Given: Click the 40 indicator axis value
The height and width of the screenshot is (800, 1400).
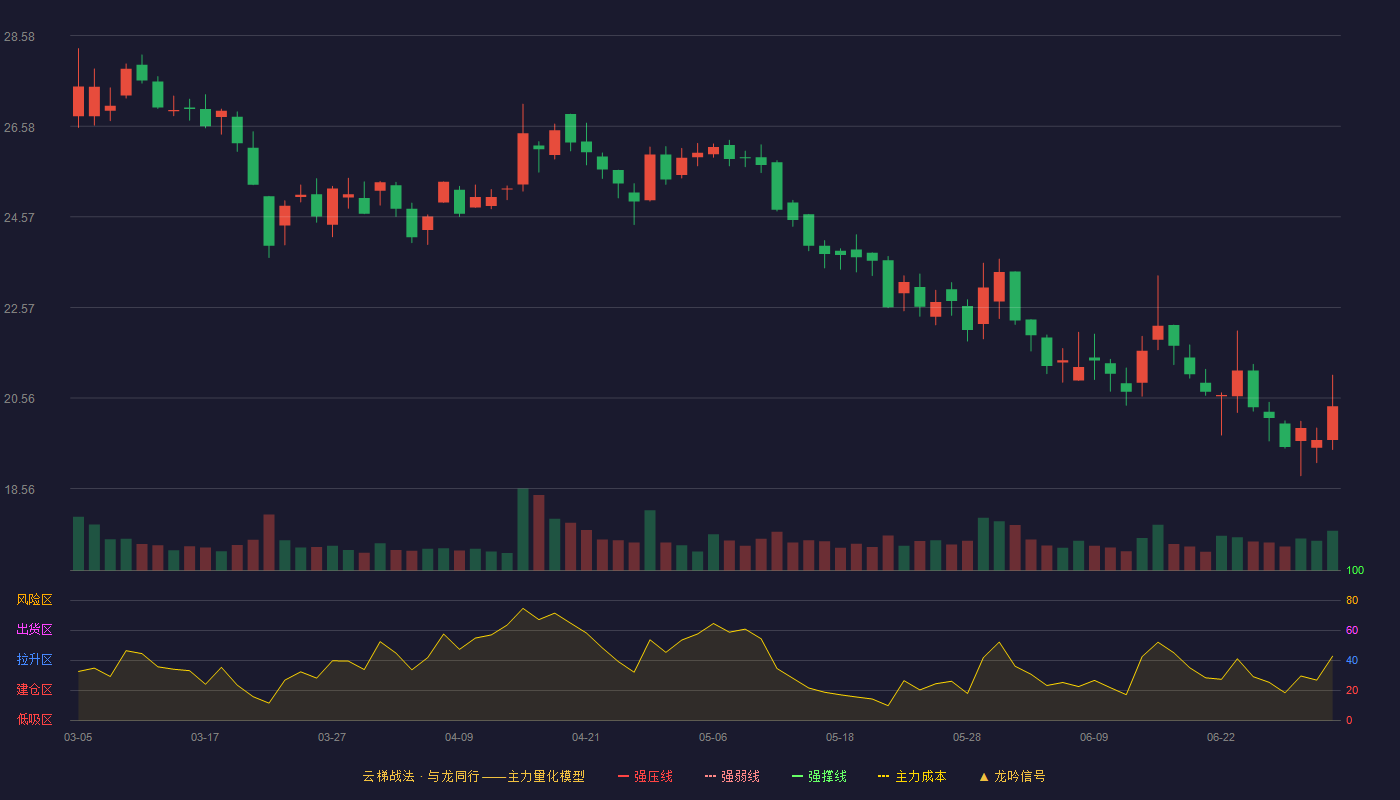Looking at the screenshot, I should (1352, 661).
